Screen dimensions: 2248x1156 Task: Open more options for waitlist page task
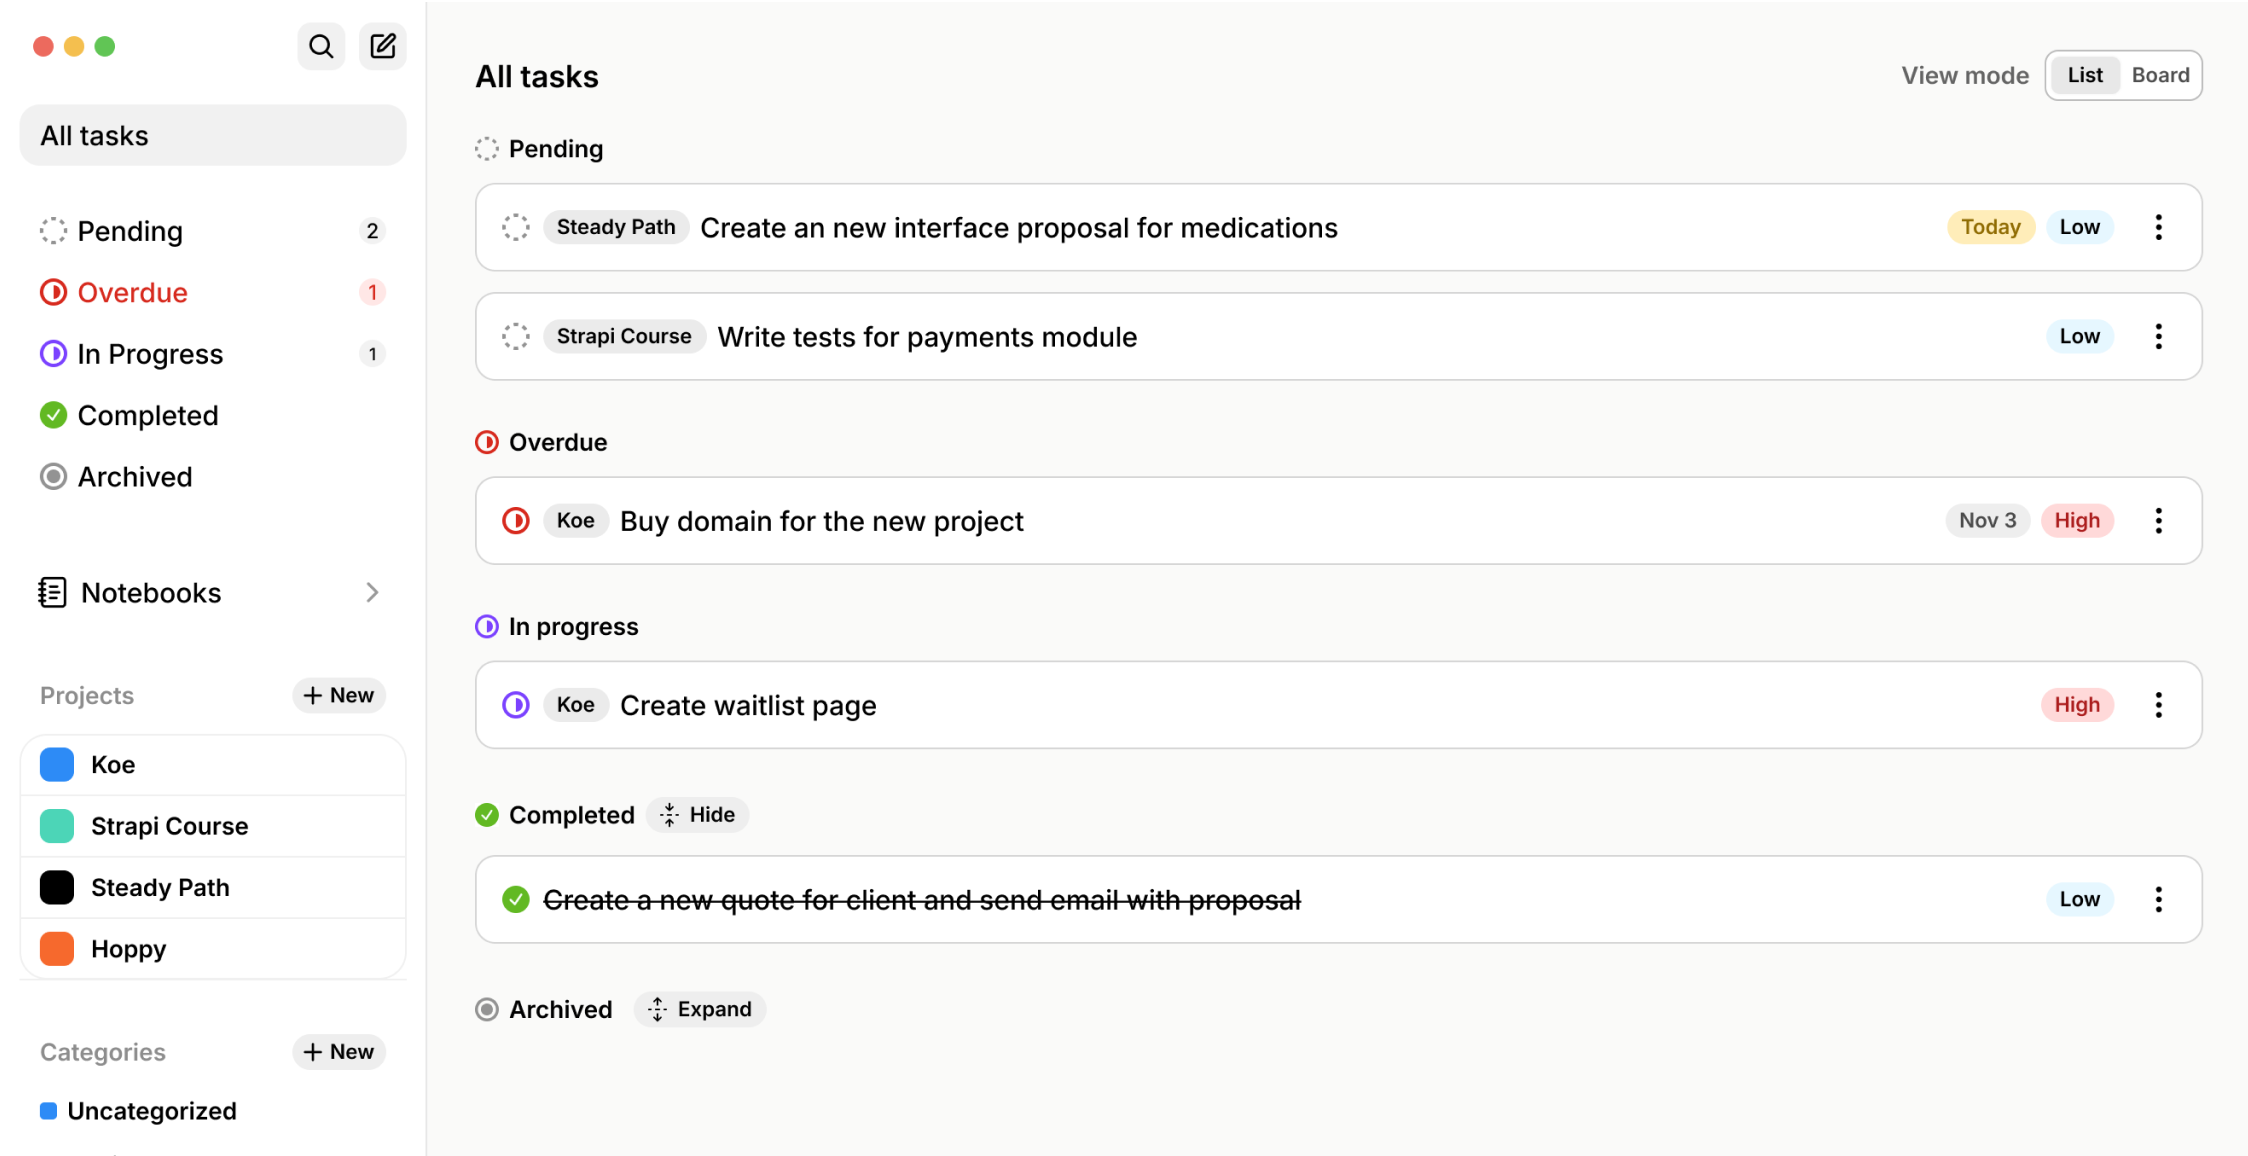pyautogui.click(x=2158, y=705)
